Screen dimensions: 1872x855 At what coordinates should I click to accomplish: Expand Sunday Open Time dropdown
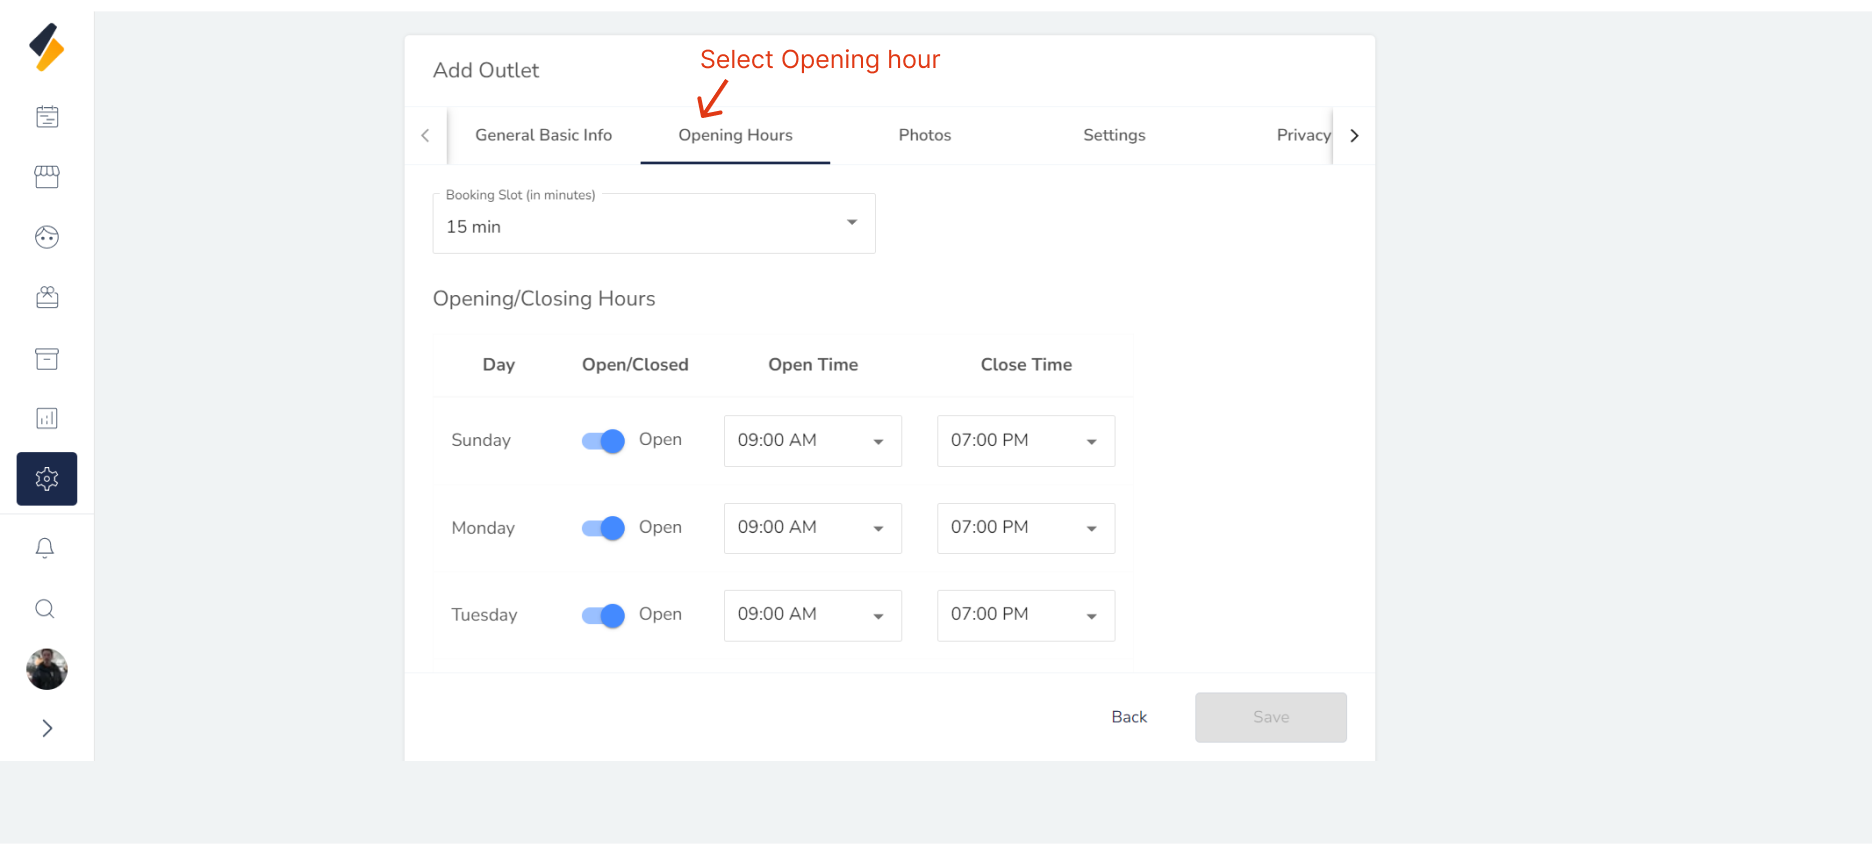coord(812,441)
